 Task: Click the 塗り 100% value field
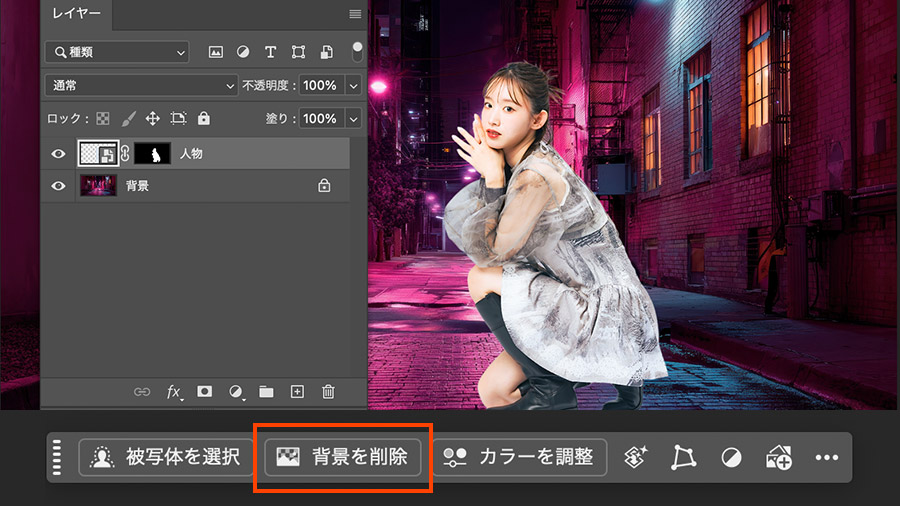coord(321,119)
